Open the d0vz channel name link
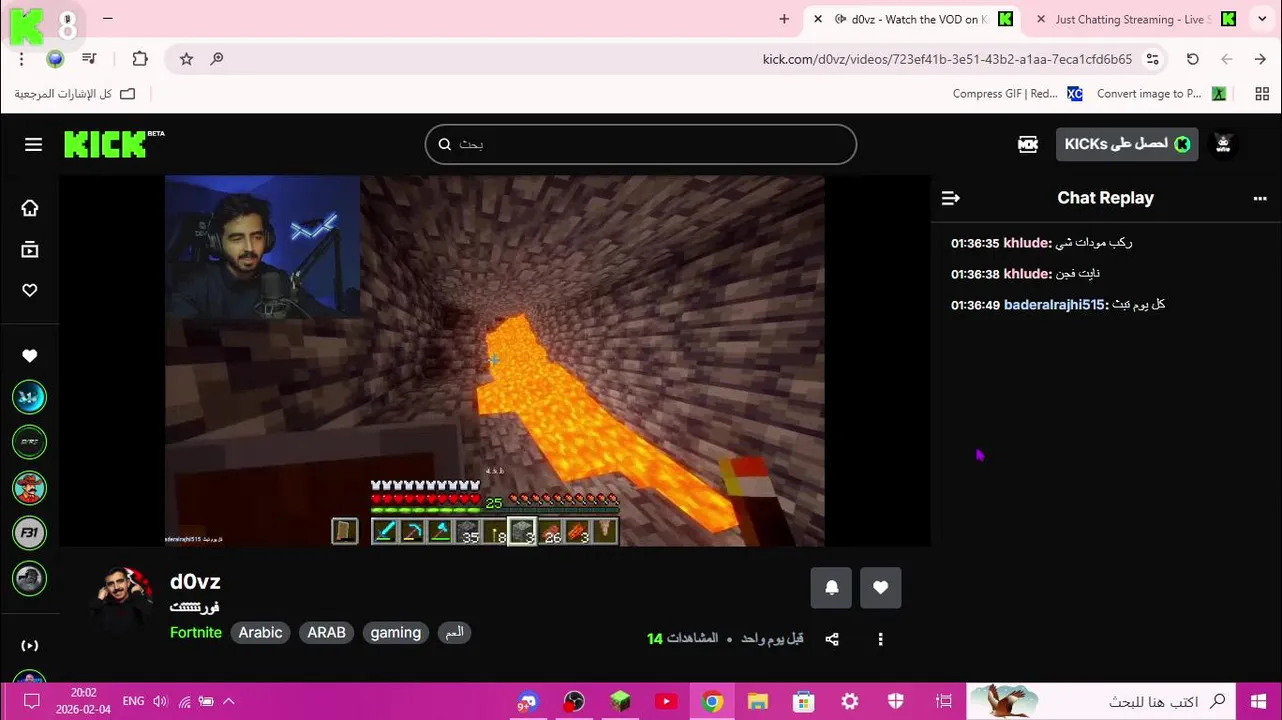 click(195, 582)
